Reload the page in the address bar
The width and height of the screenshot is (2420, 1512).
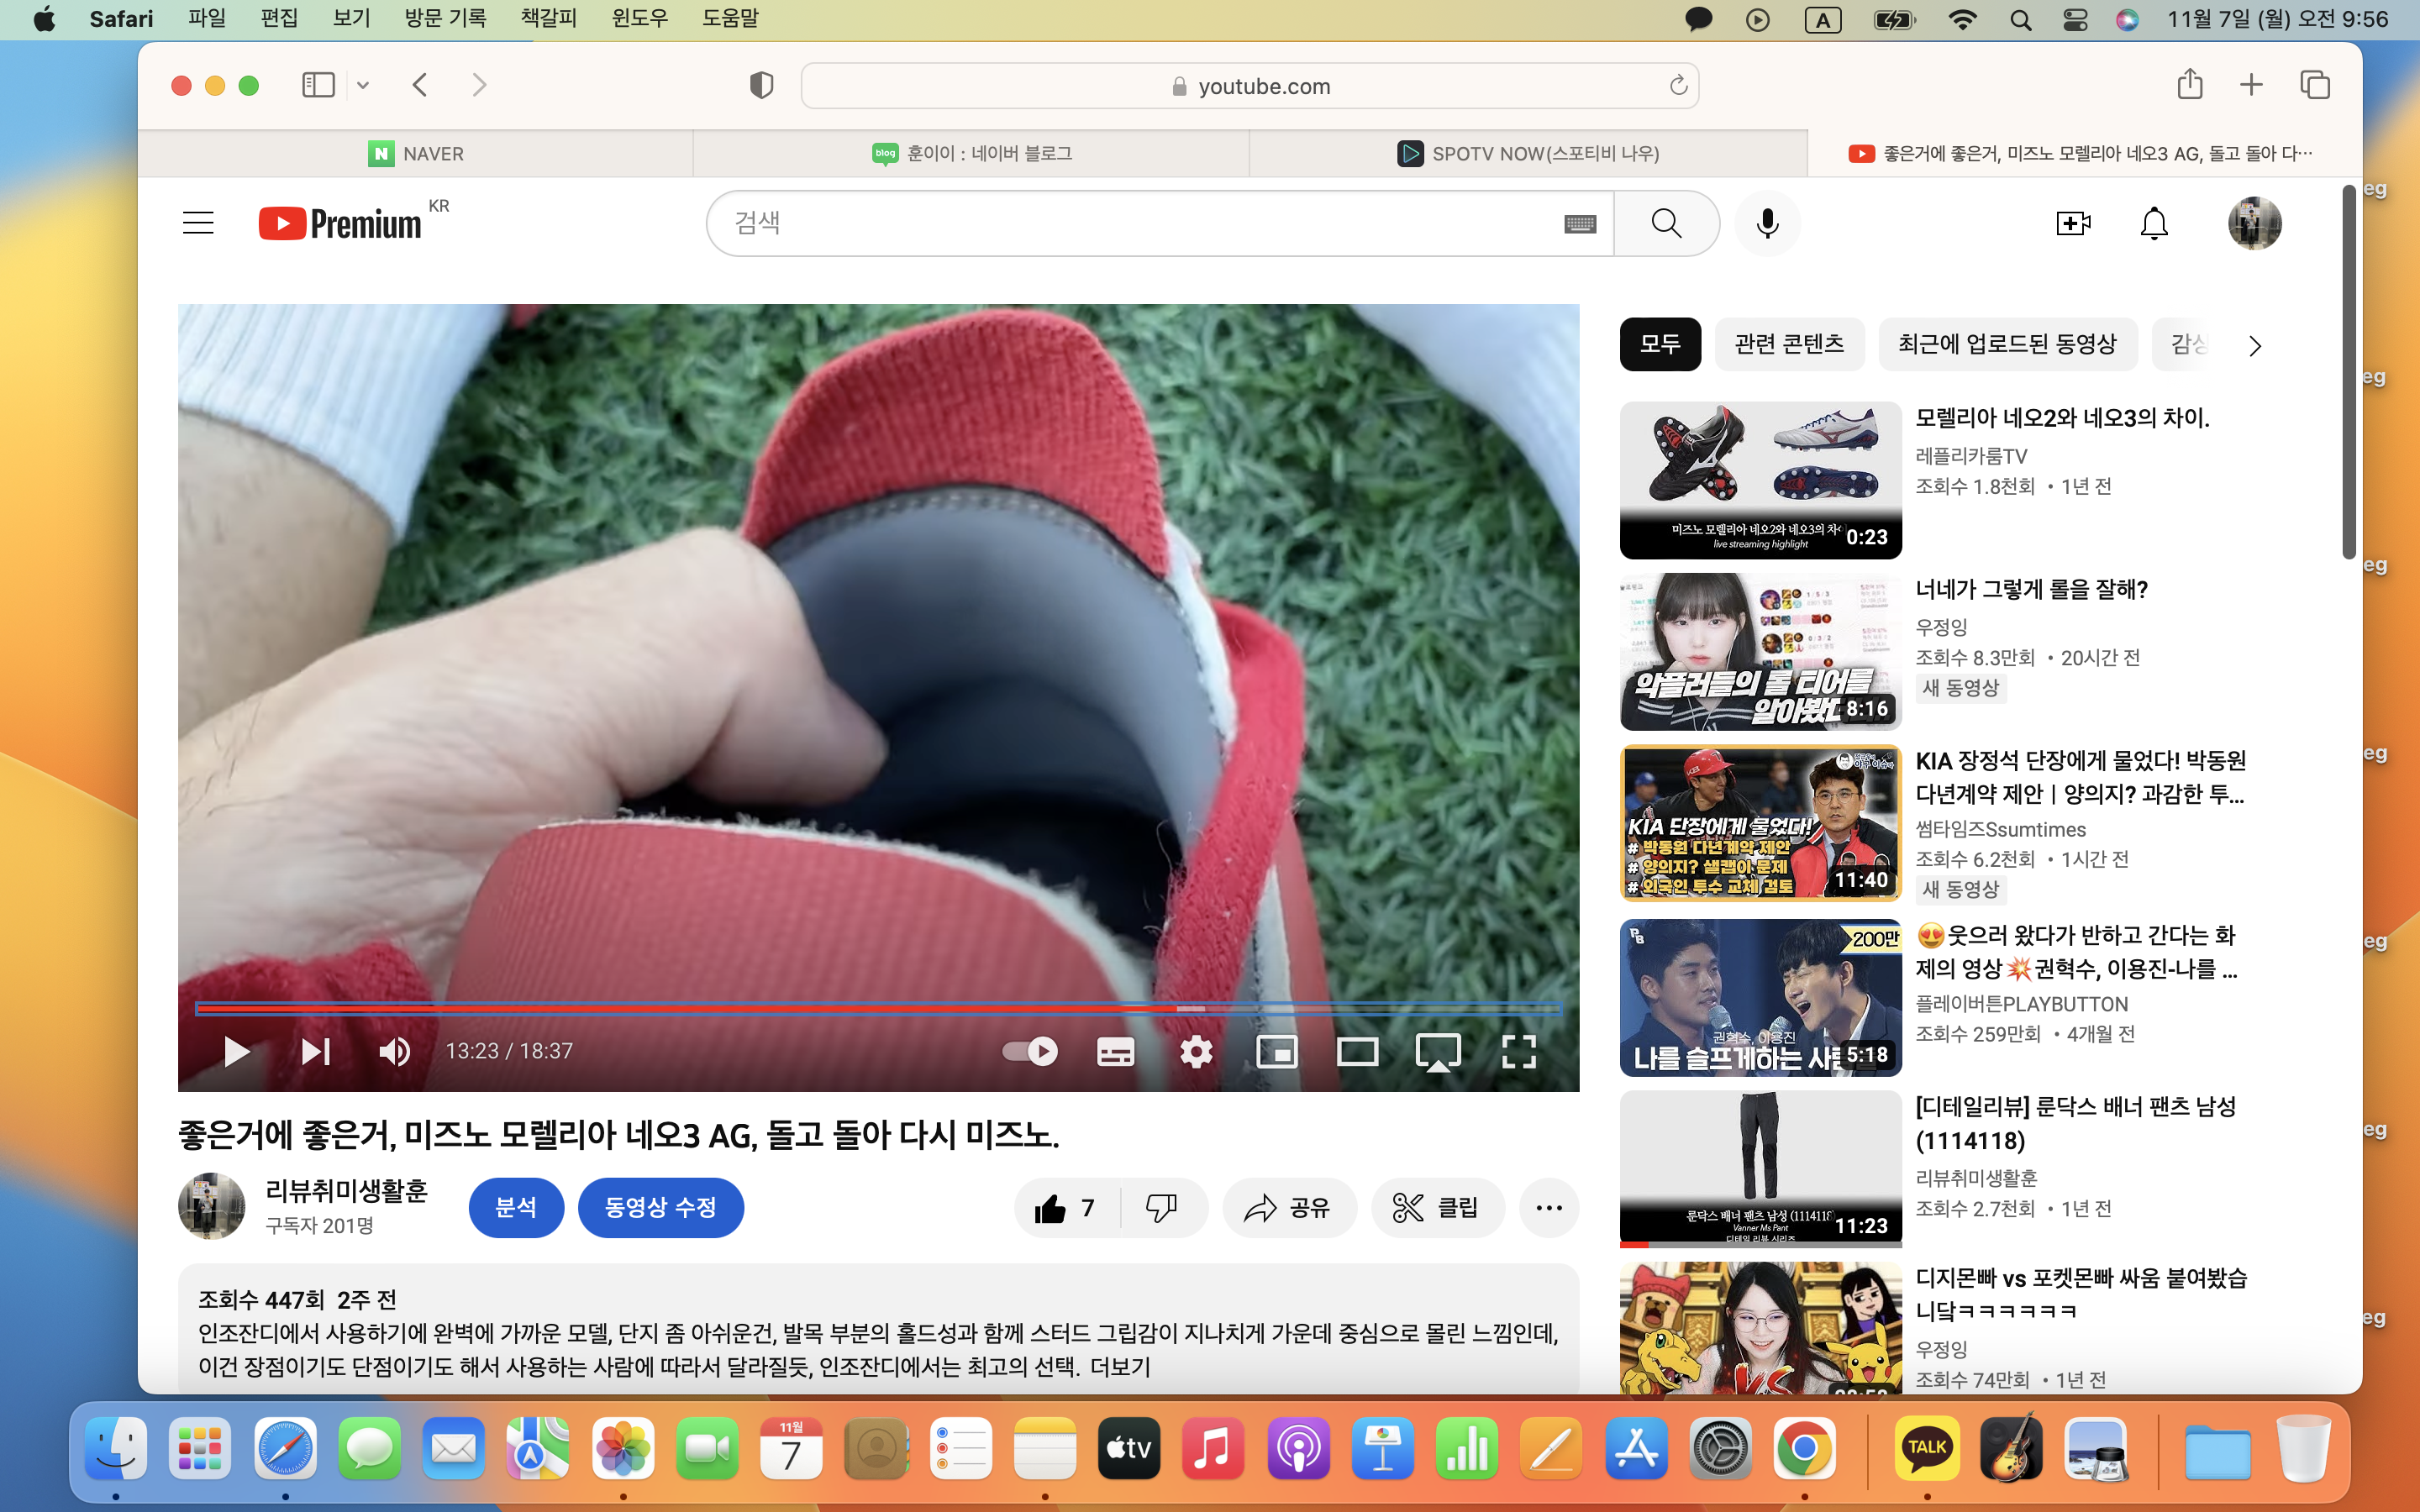click(x=1677, y=86)
